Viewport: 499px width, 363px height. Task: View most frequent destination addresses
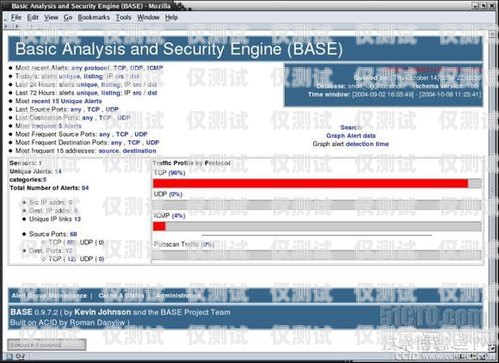139,151
